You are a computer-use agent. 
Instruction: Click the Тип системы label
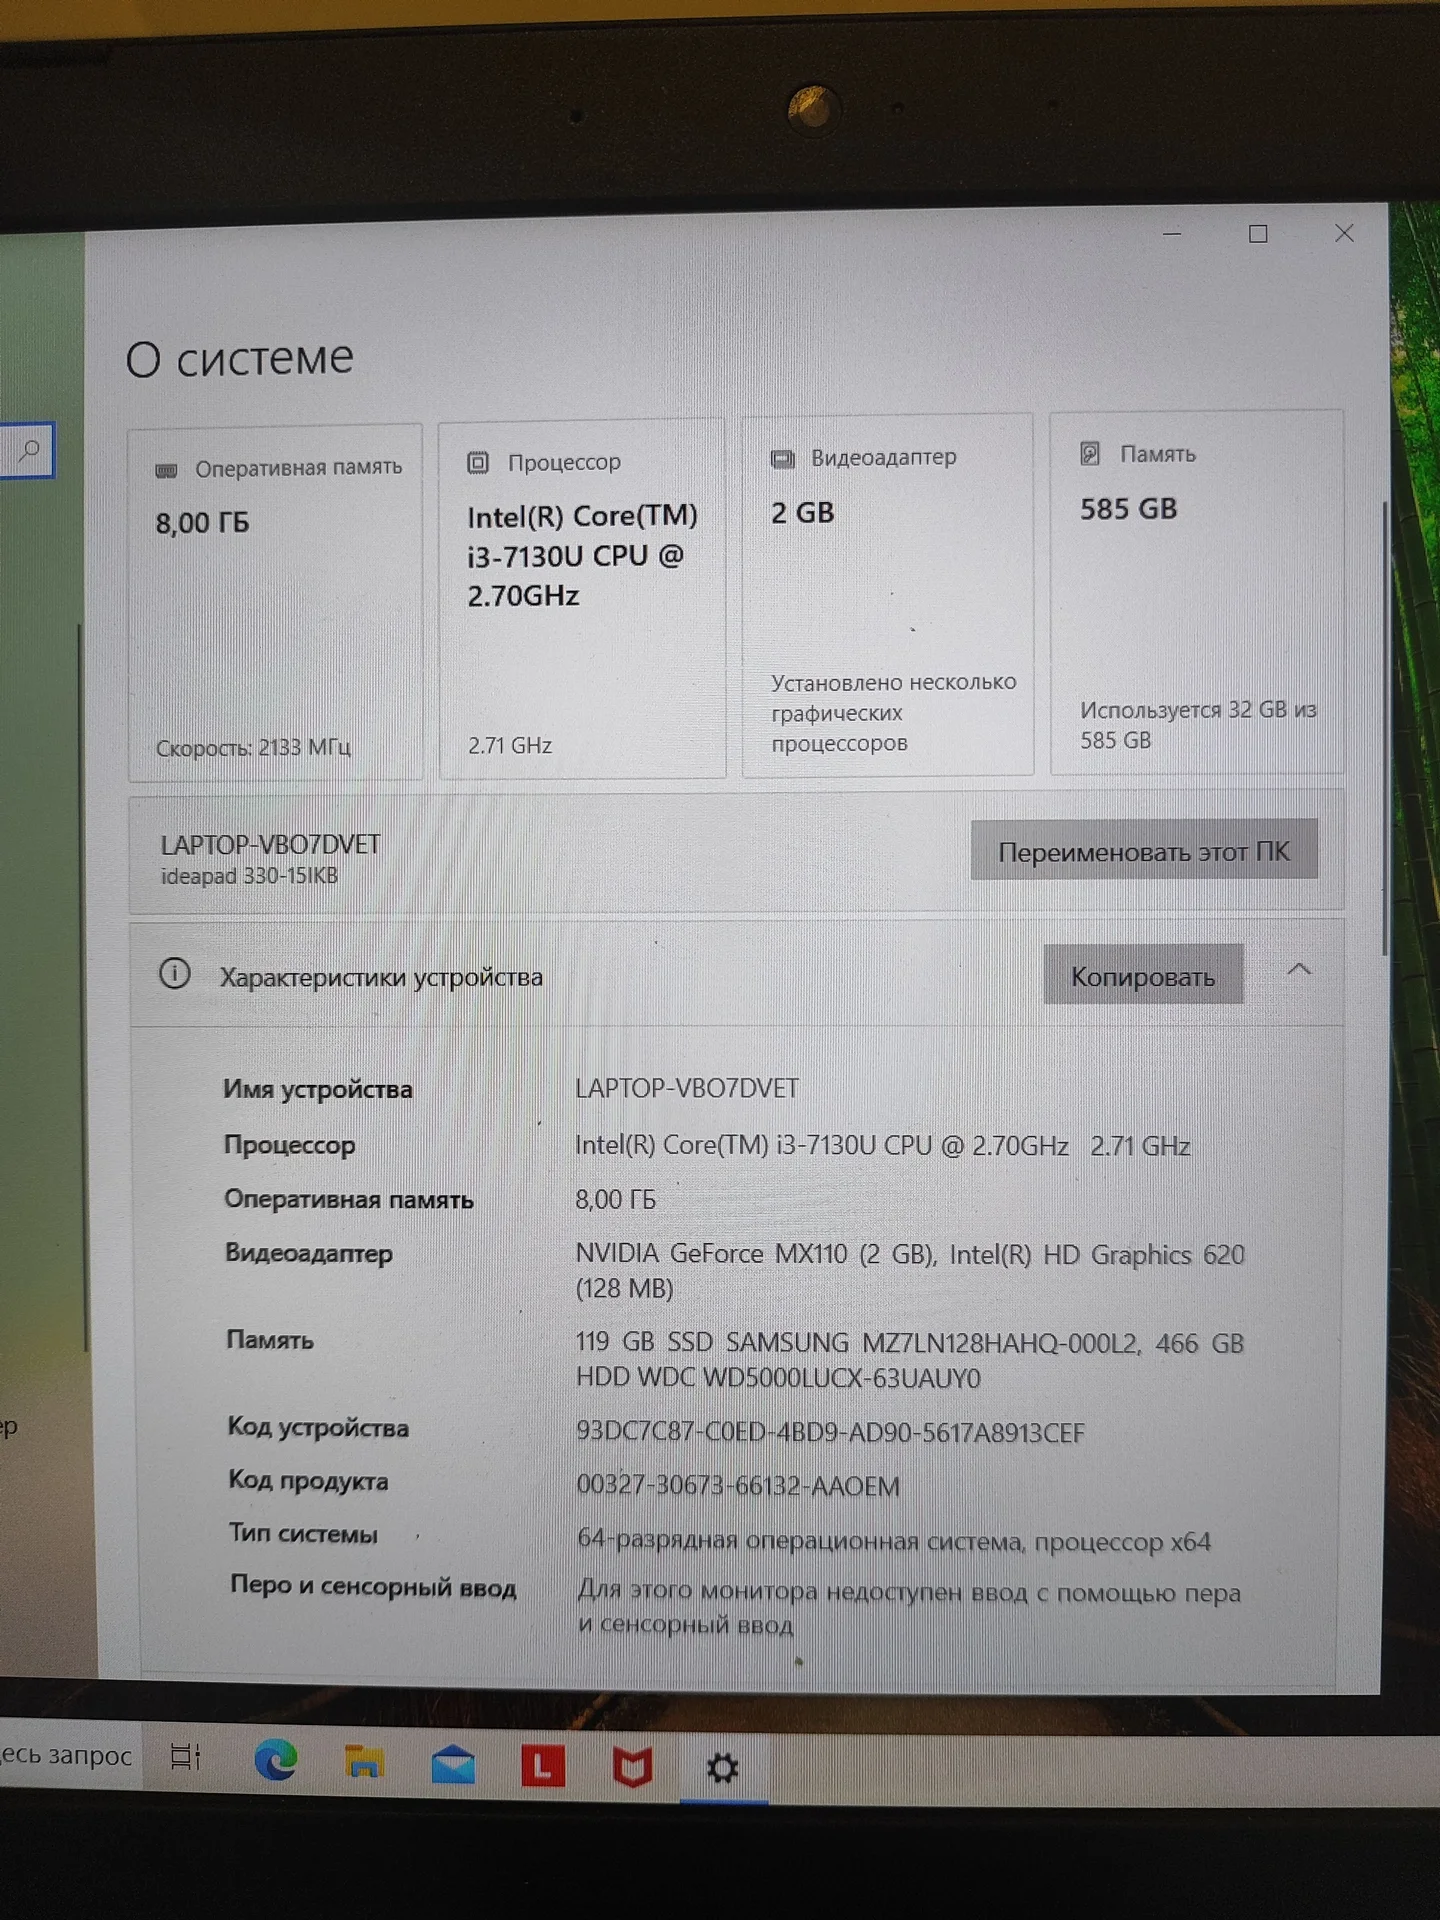point(303,1533)
